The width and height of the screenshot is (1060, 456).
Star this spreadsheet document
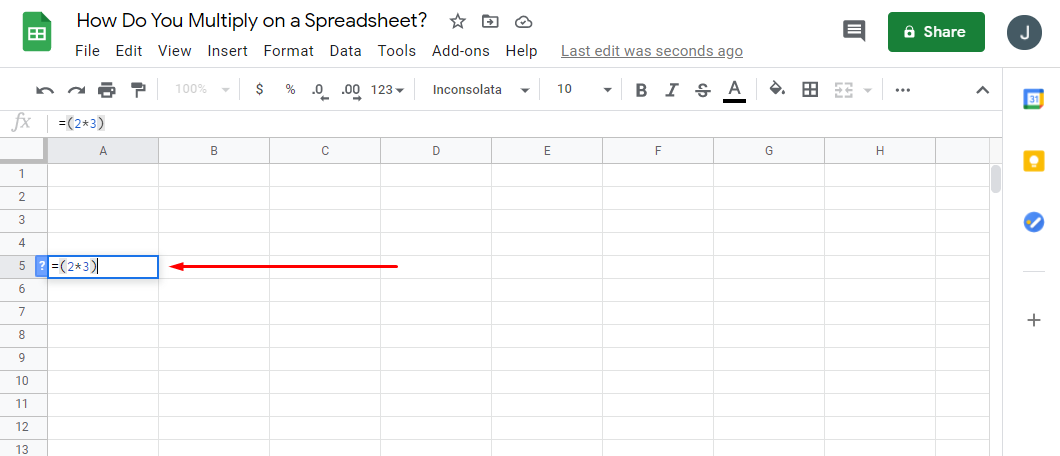[x=458, y=21]
